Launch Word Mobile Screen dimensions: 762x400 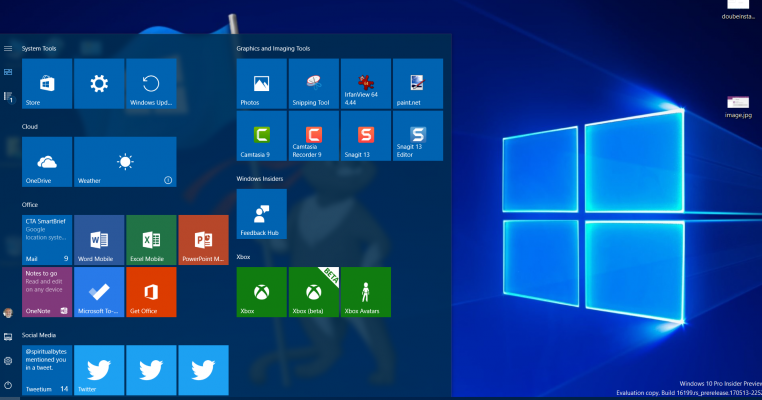[99, 240]
